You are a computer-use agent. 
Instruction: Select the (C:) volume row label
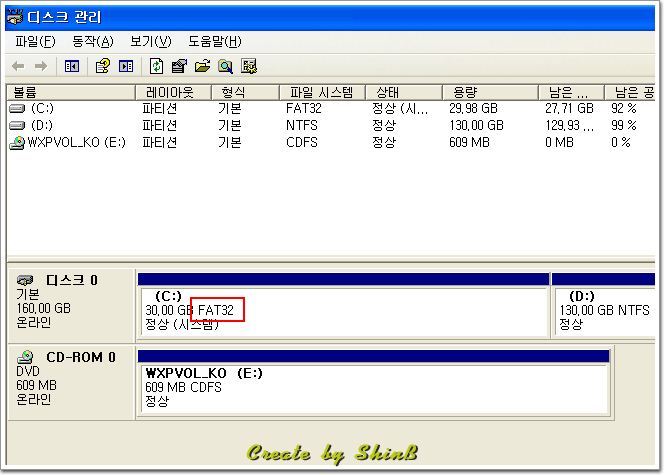coord(42,108)
